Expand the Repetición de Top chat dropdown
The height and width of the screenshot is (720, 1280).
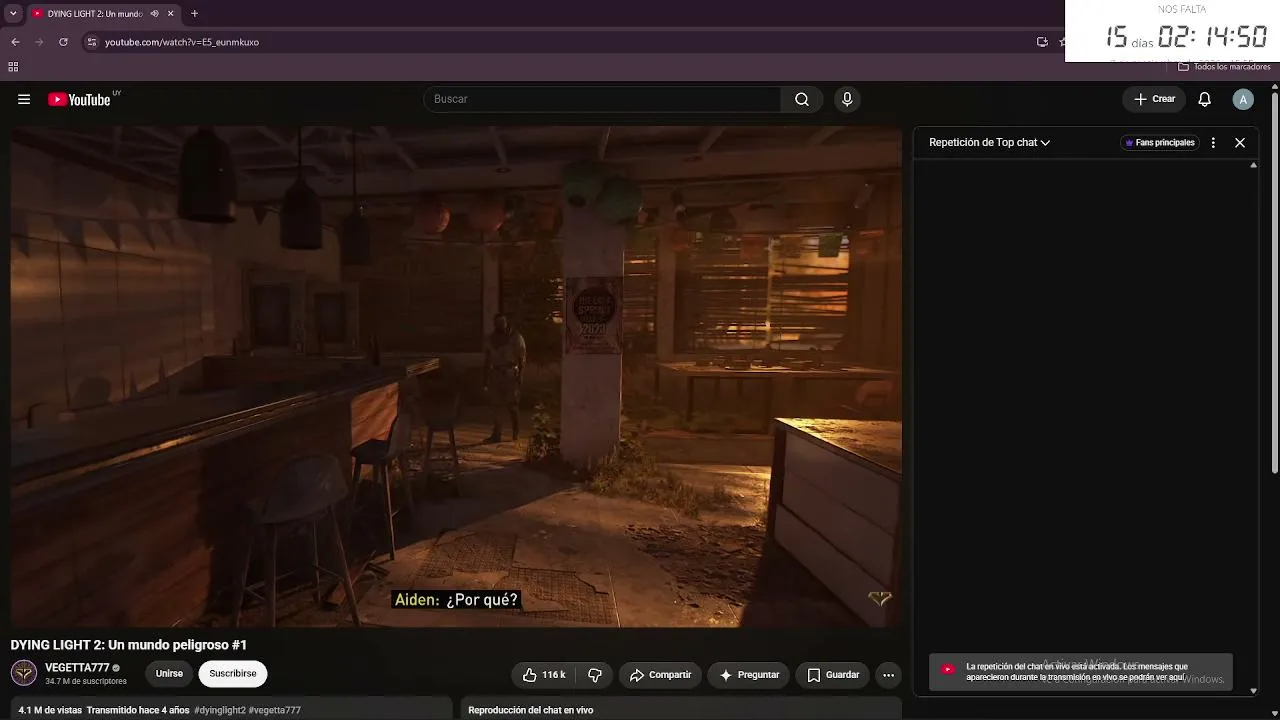pyautogui.click(x=989, y=143)
